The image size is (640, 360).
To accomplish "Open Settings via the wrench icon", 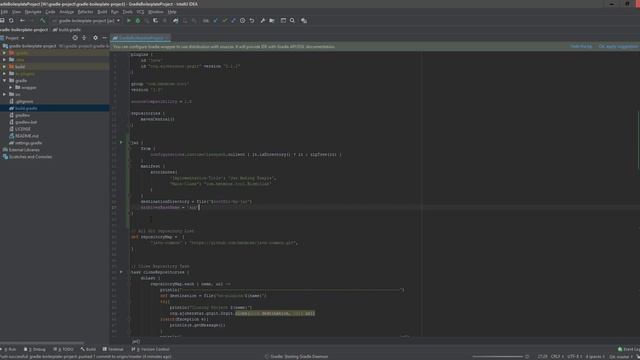I will (x=262, y=20).
